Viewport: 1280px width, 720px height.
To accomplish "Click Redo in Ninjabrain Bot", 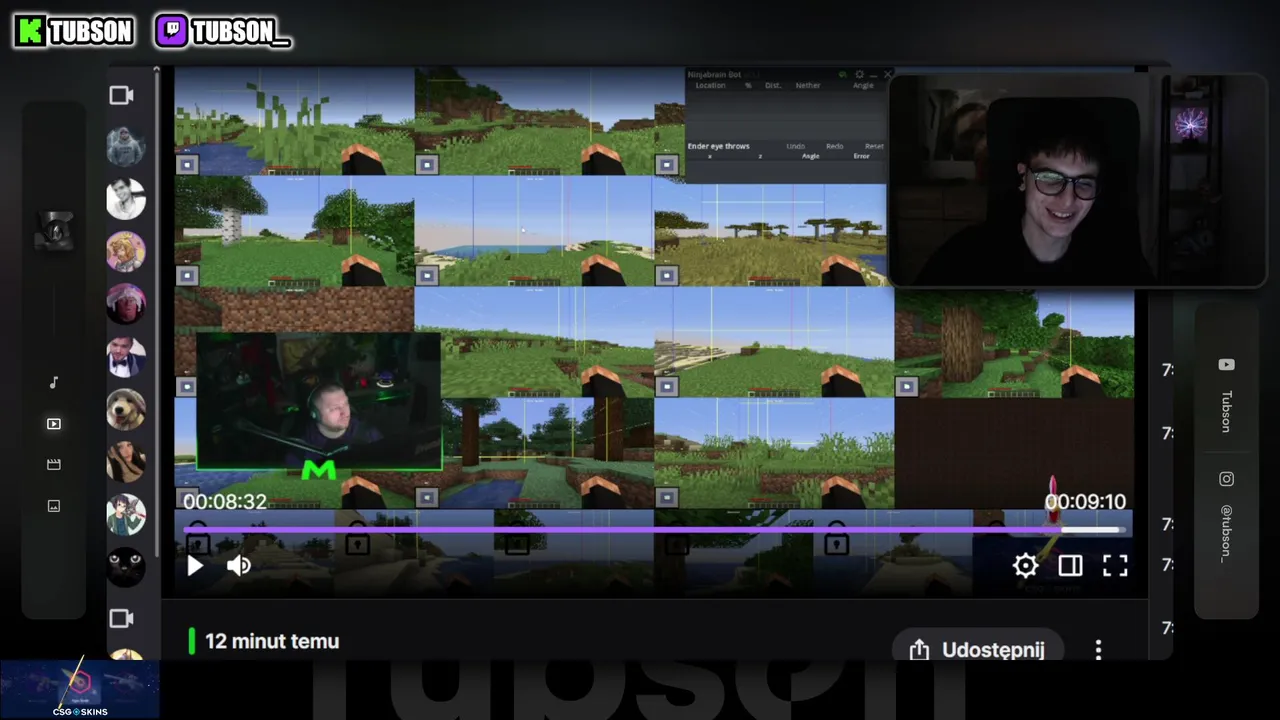I will (x=834, y=146).
